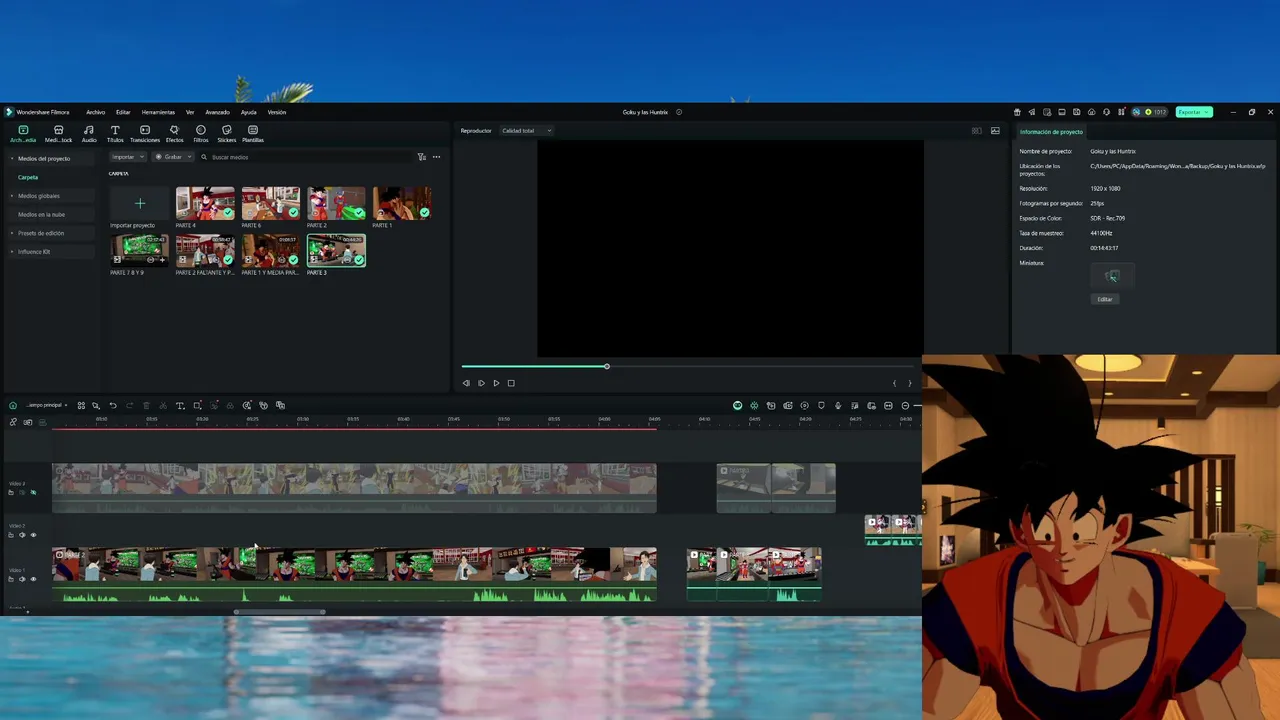1280x720 pixels.
Task: Click the timeline text tool icon
Action: 180,405
